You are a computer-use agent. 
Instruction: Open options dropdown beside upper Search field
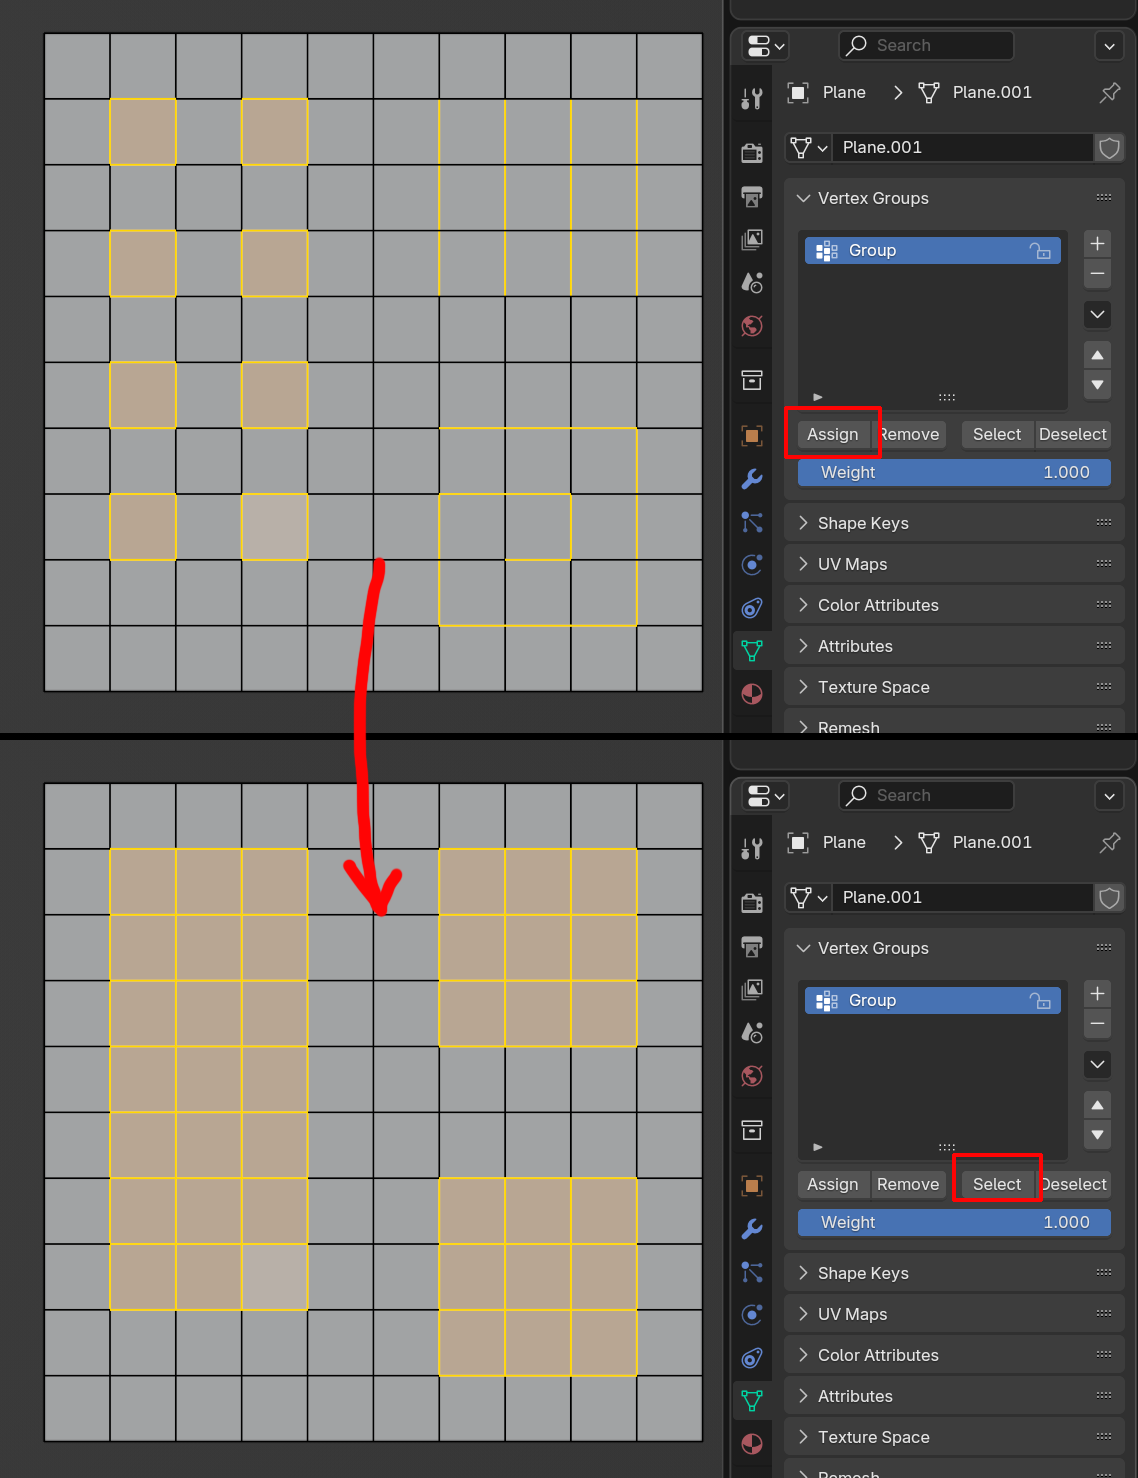(1109, 46)
